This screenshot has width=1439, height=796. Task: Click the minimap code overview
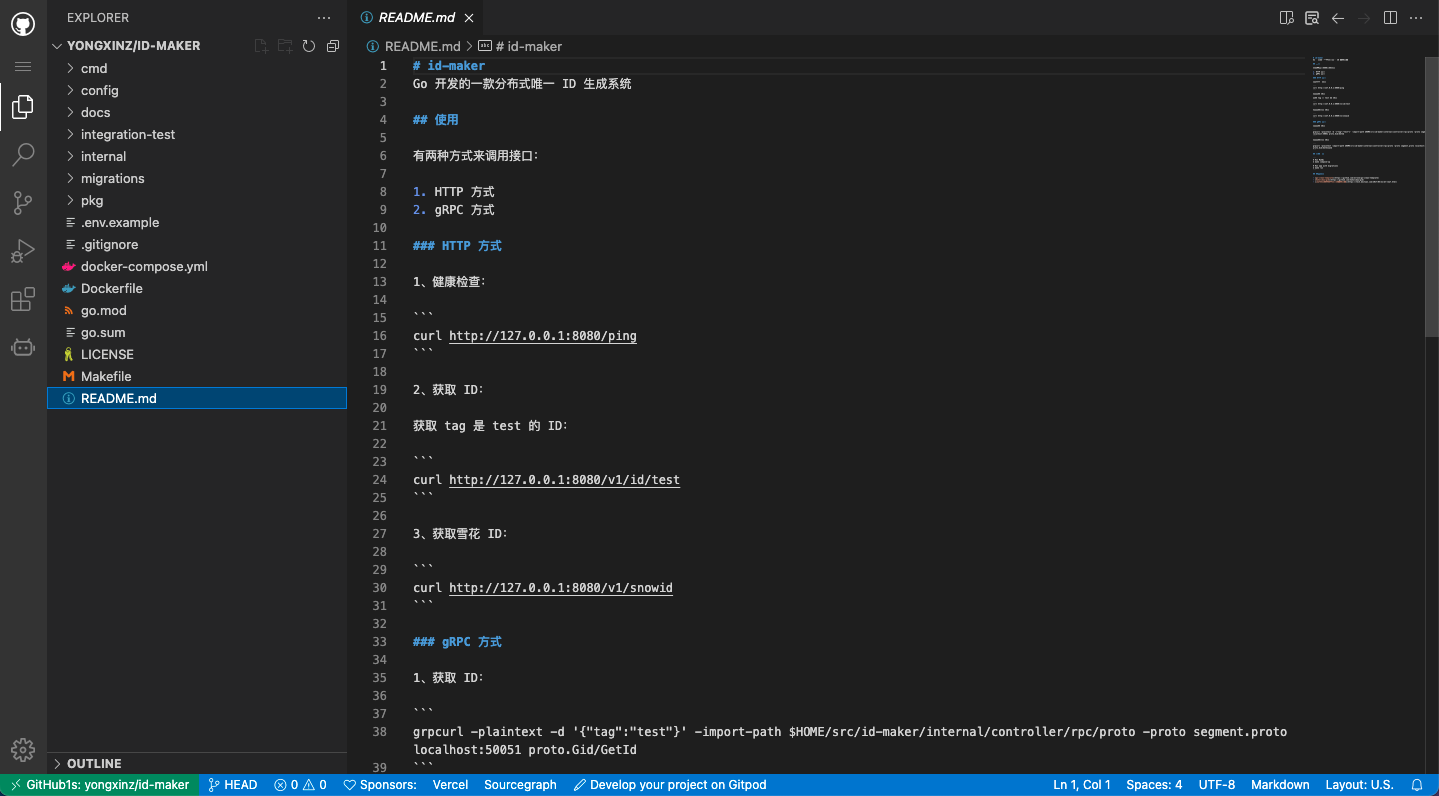coord(1367,120)
